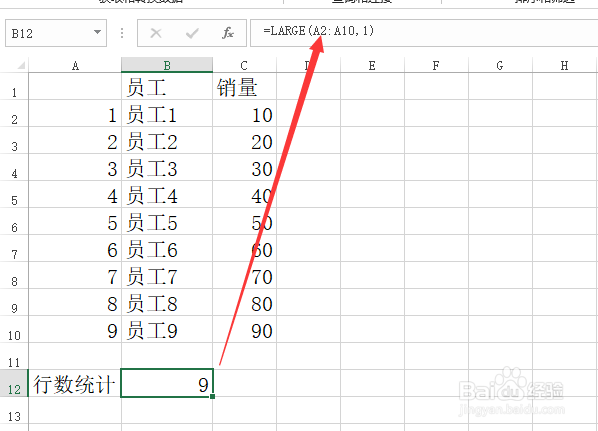Click cell B7 containing 员工6
Image resolution: width=598 pixels, height=431 pixels.
[x=167, y=248]
